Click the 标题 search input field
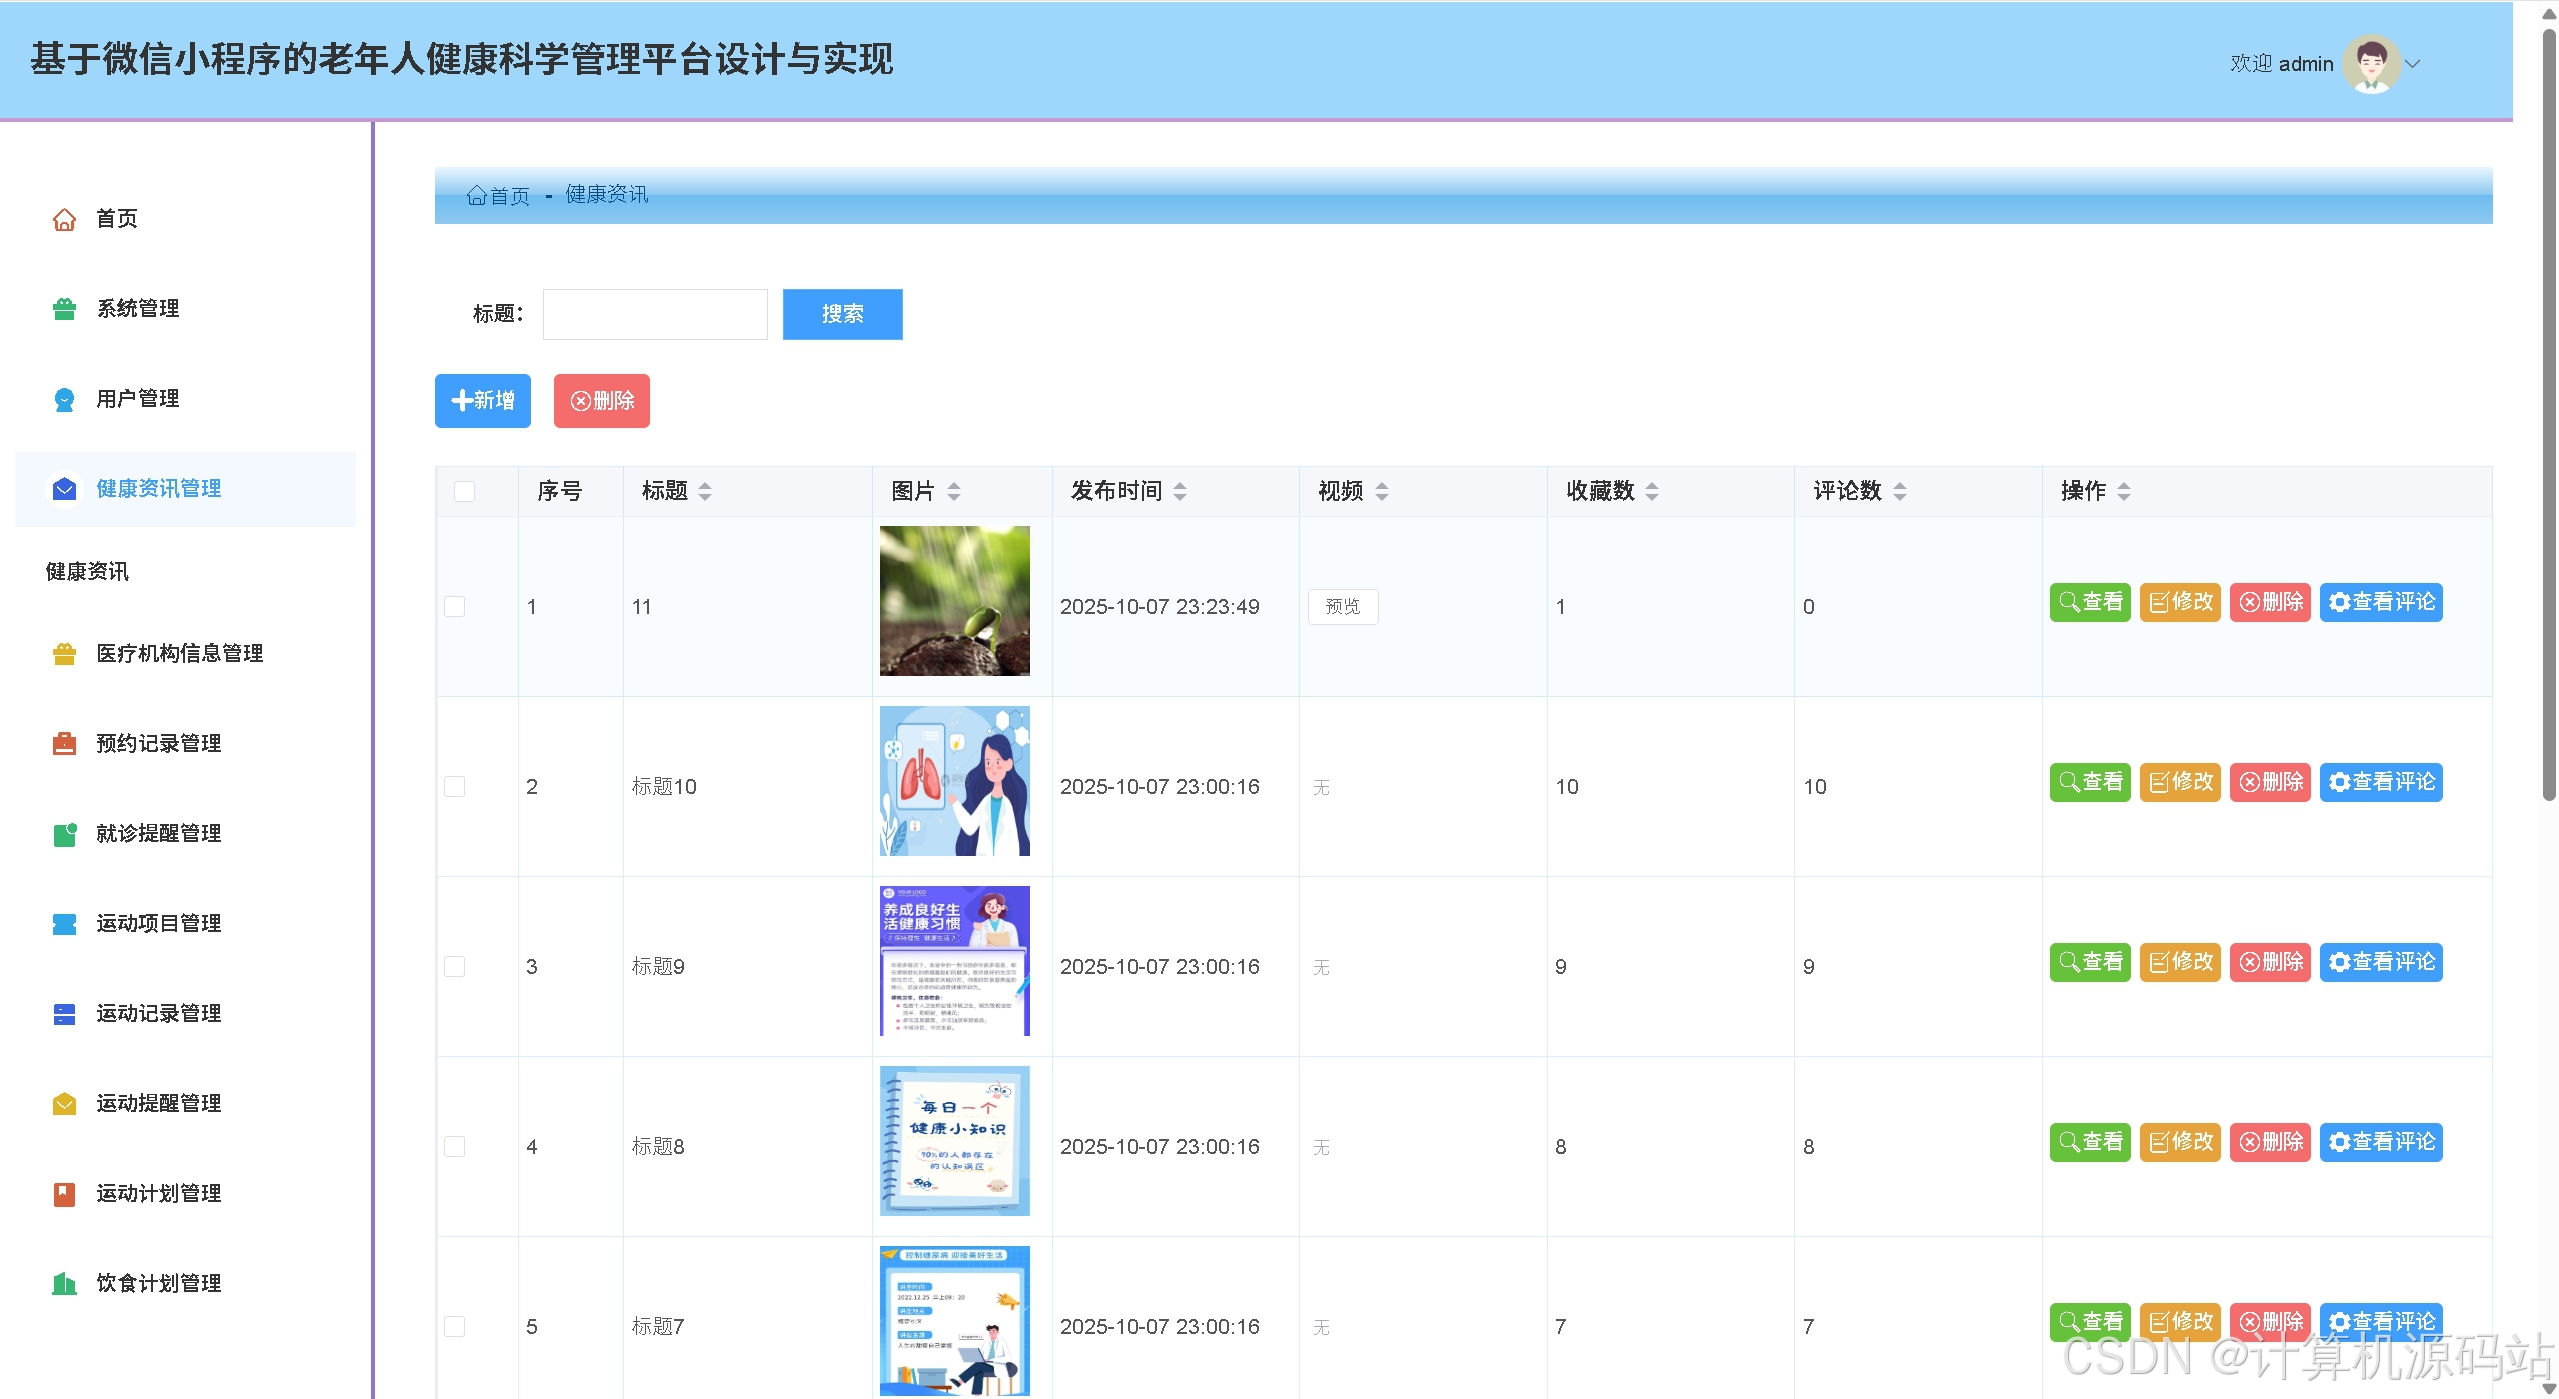This screenshot has width=2559, height=1399. click(655, 314)
